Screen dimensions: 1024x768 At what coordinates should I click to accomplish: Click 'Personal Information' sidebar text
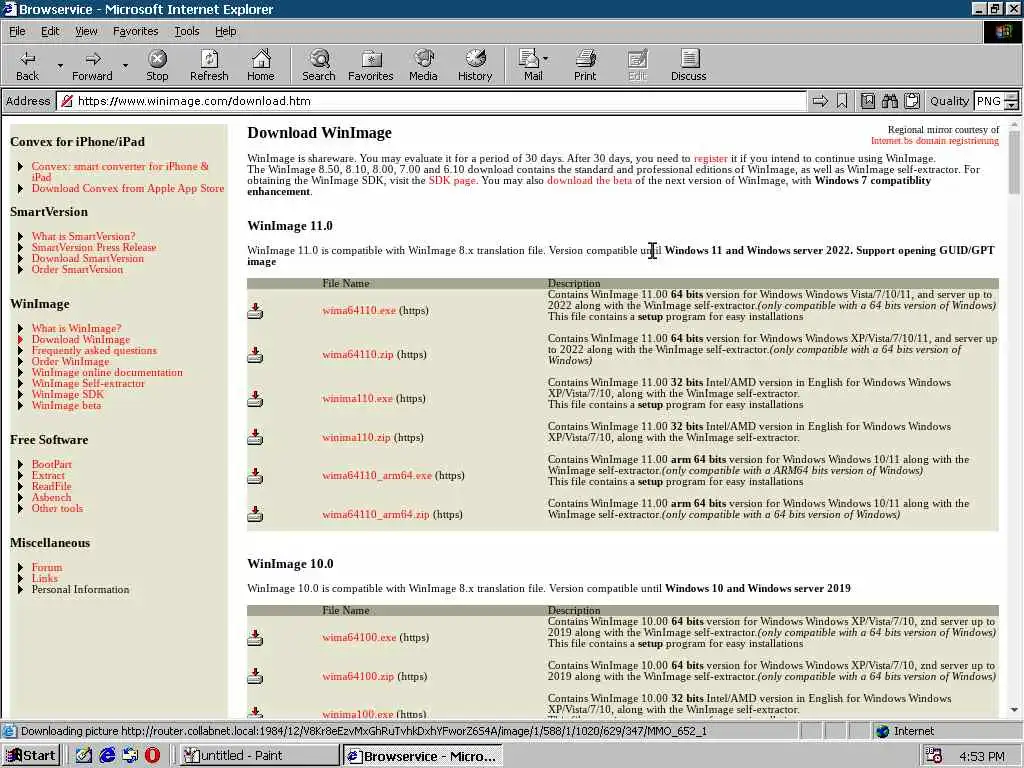coord(80,589)
